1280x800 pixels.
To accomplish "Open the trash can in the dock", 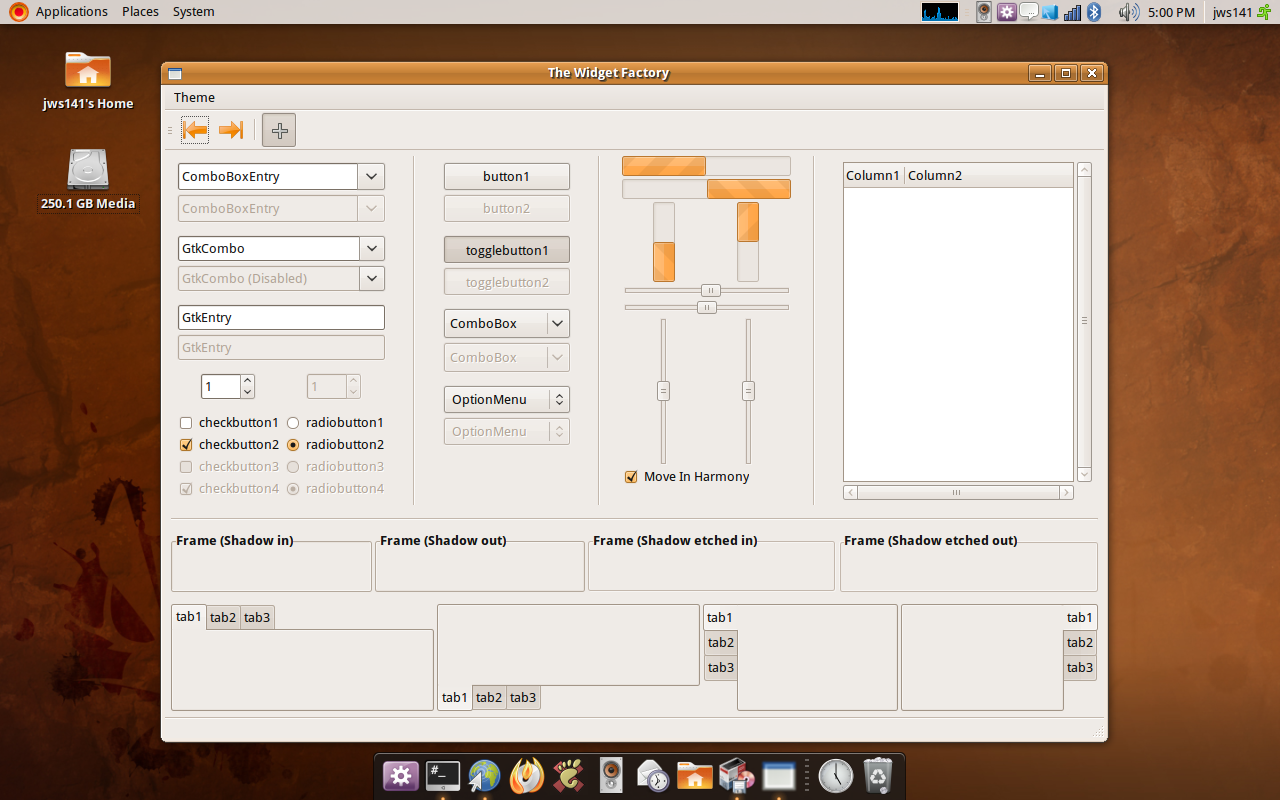I will click(877, 775).
